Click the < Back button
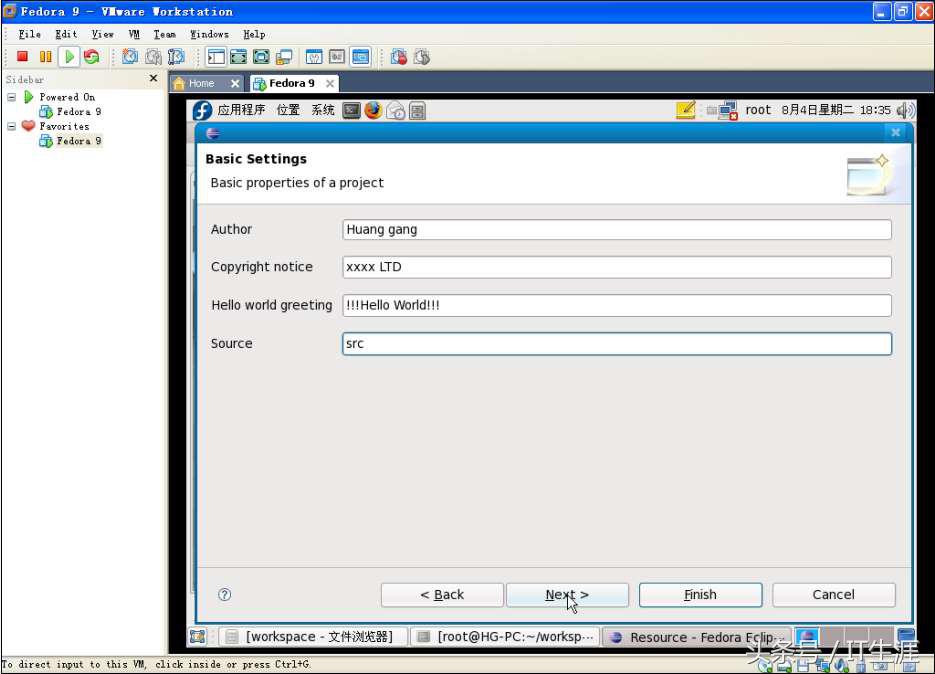935x674 pixels. click(442, 594)
